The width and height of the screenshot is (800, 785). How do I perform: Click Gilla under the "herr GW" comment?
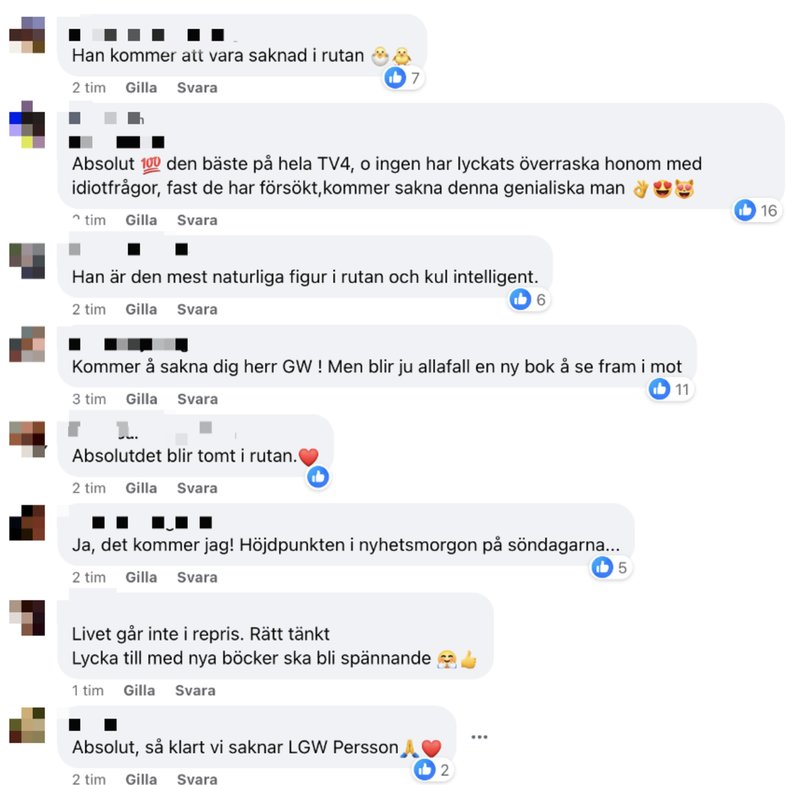(x=142, y=399)
